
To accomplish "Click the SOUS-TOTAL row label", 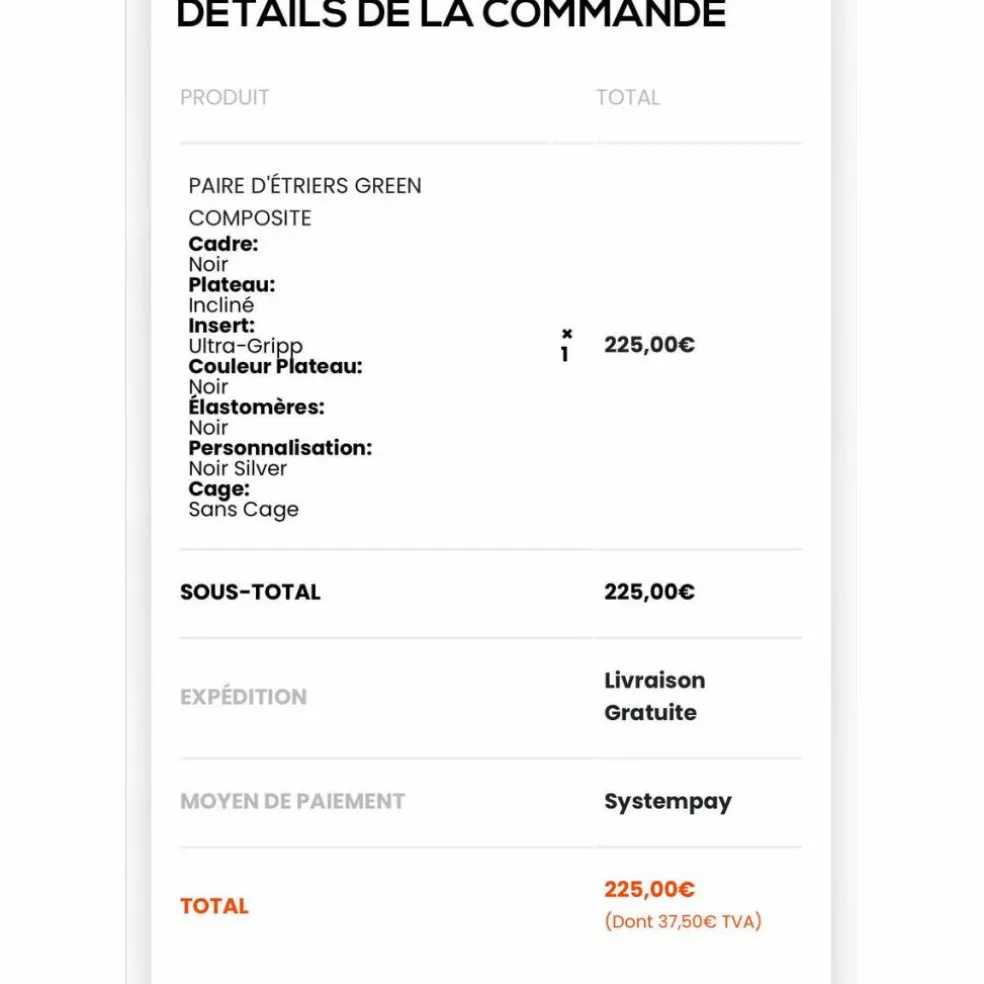I will (x=250, y=592).
